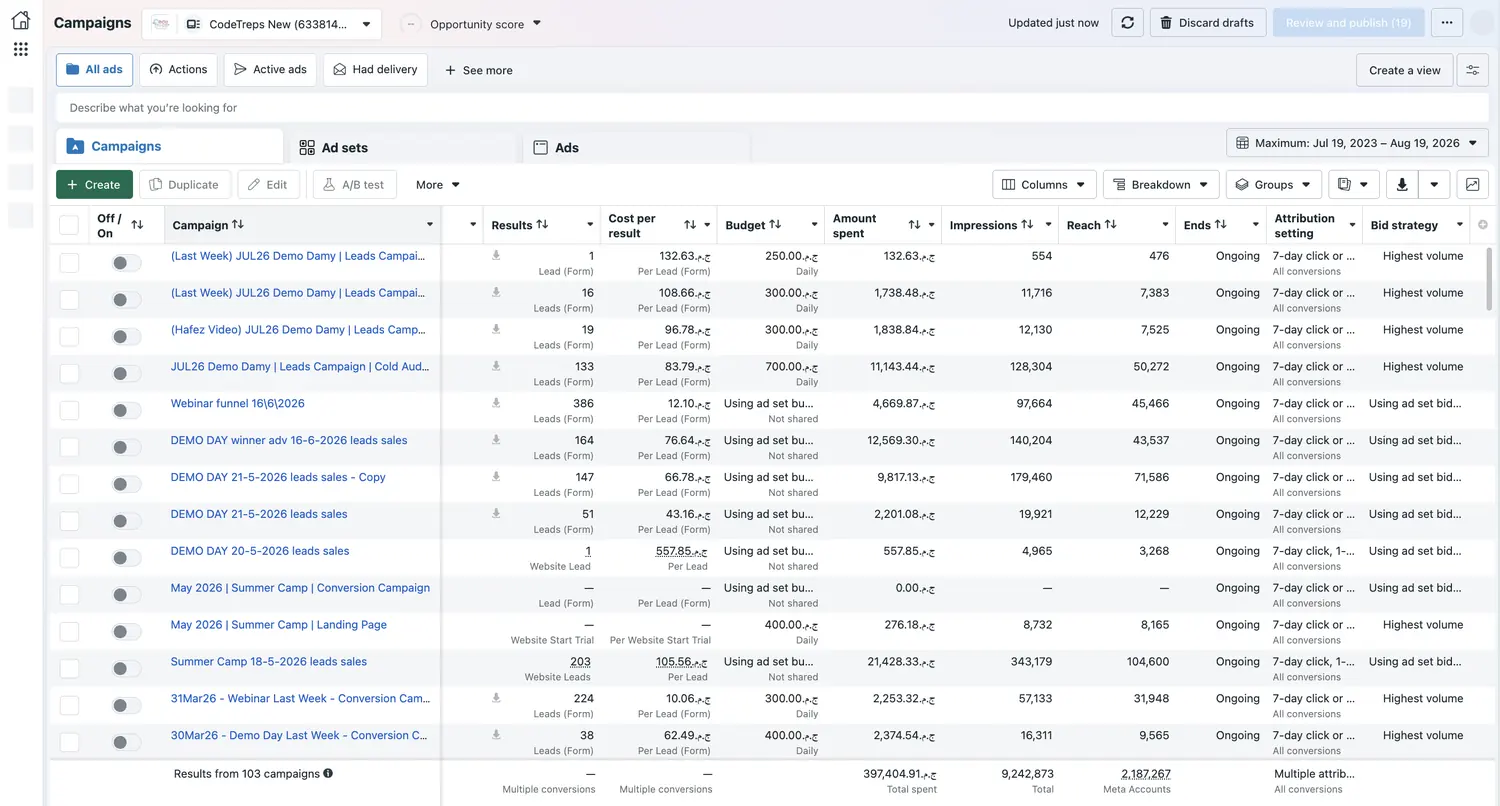This screenshot has width=1500, height=806.
Task: Open the date range picker dropdown
Action: pyautogui.click(x=1357, y=143)
